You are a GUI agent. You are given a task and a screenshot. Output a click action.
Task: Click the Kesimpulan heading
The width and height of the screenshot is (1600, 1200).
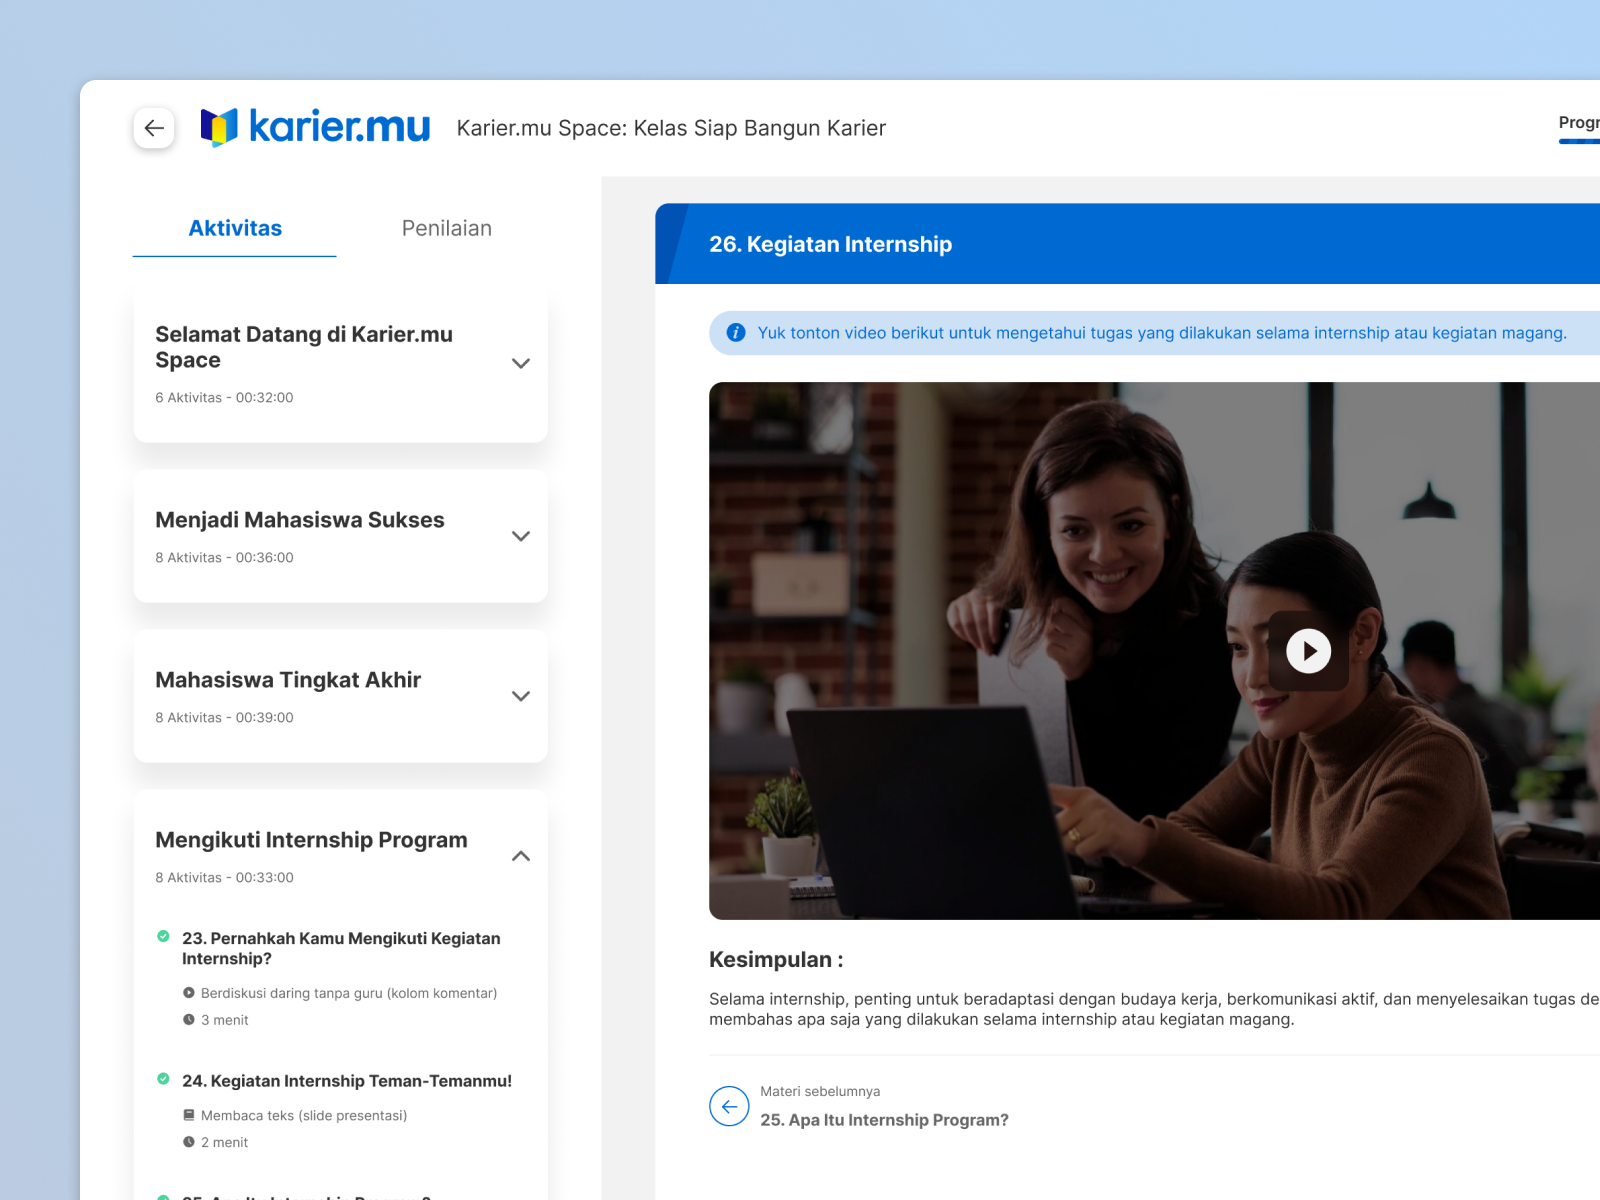point(776,960)
